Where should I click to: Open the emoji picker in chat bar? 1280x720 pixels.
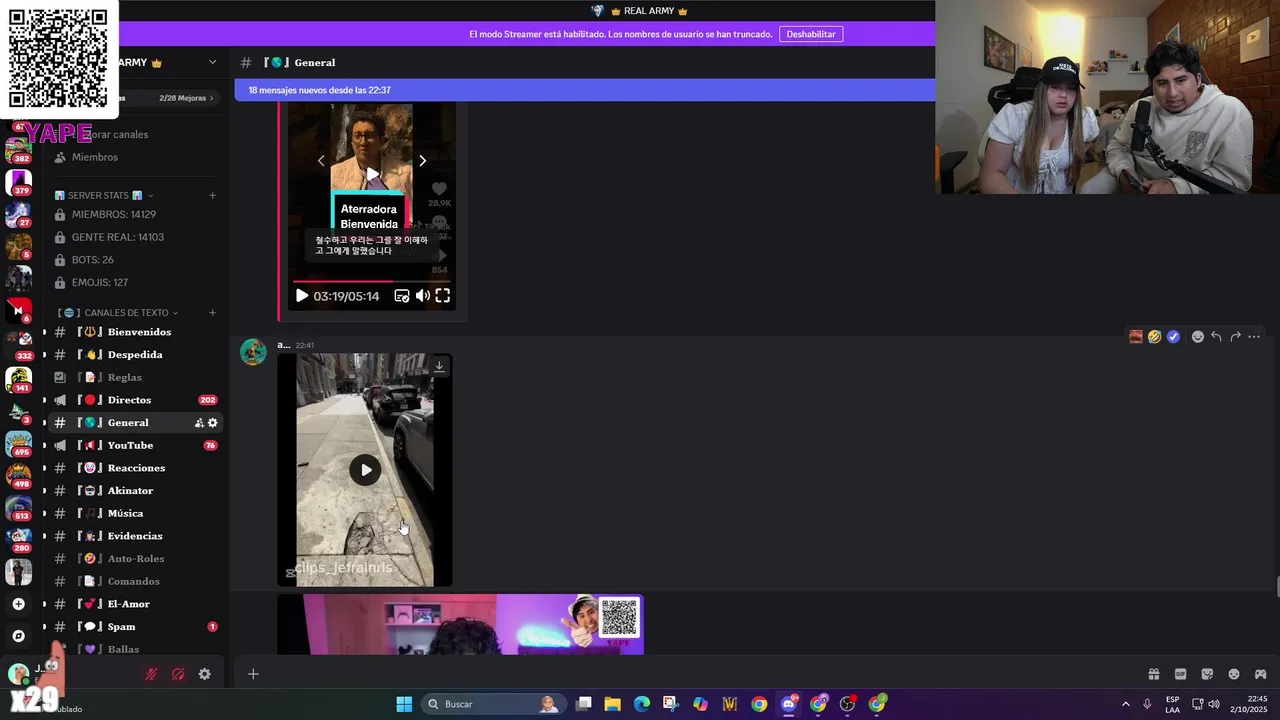point(1234,674)
